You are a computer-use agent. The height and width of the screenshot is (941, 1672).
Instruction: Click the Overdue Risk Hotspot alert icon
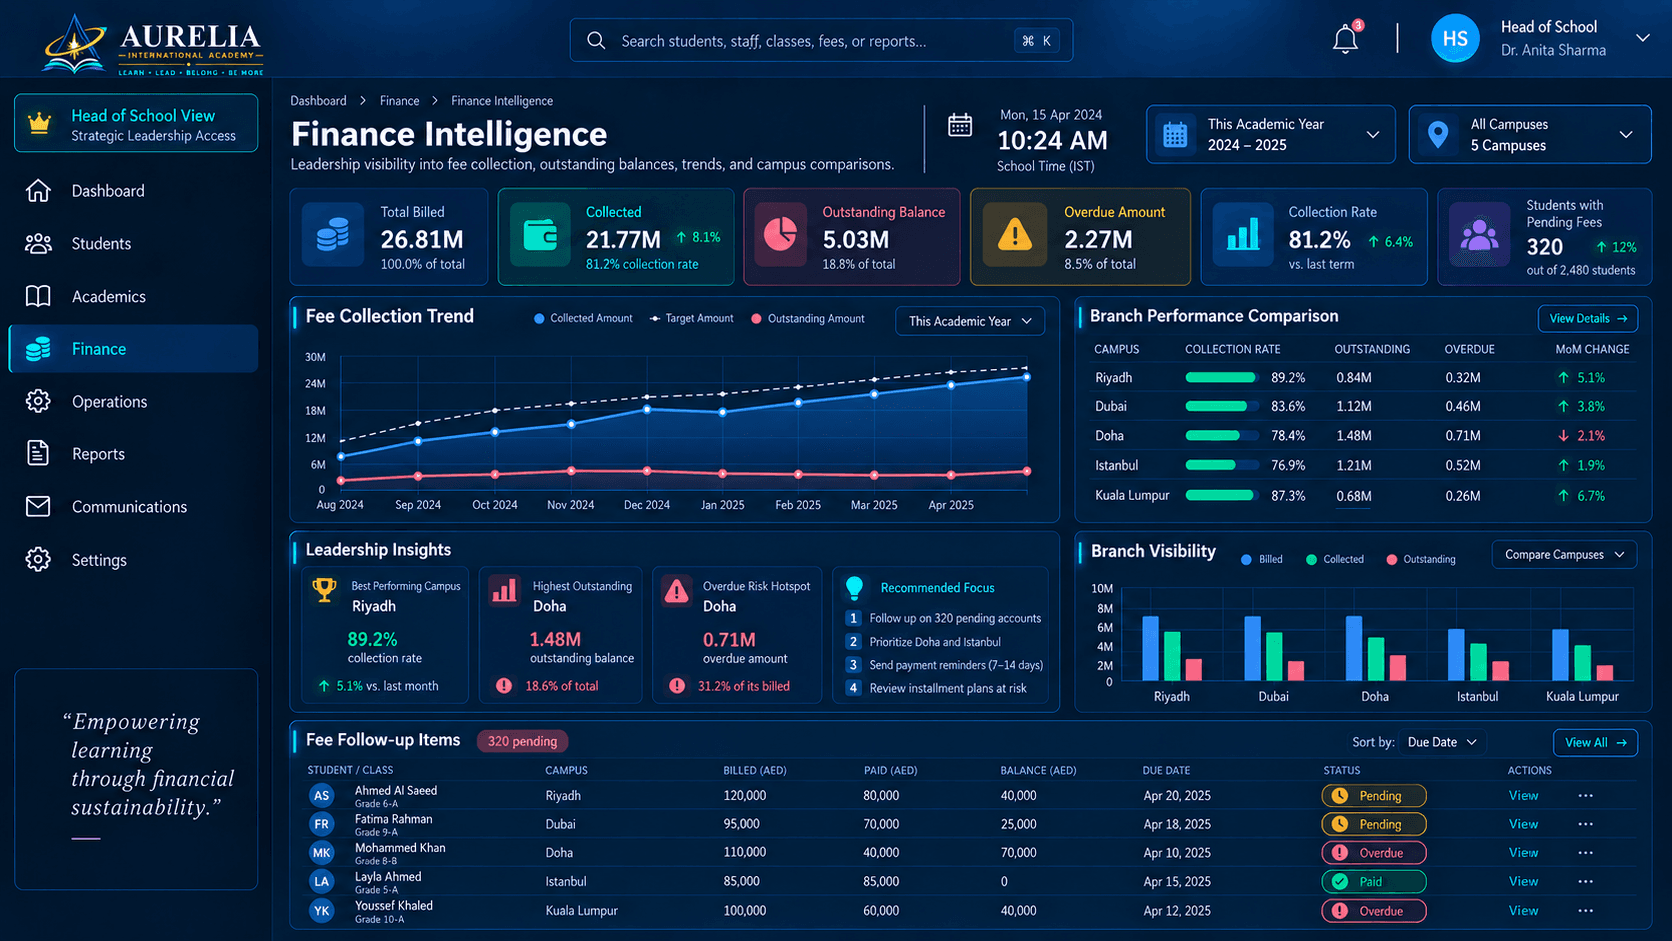(677, 591)
